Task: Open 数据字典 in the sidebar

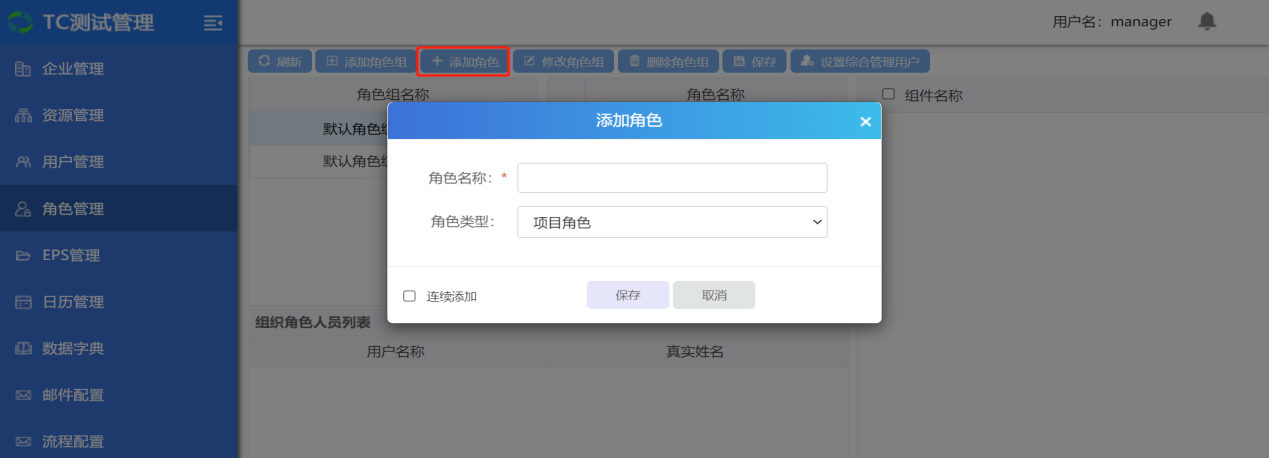Action: coord(119,348)
